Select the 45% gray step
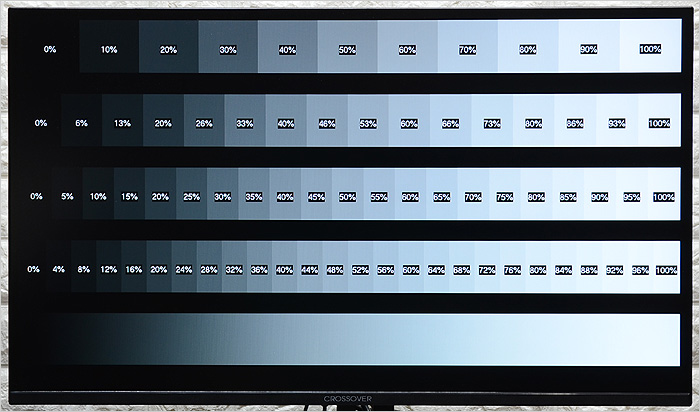 (316, 197)
